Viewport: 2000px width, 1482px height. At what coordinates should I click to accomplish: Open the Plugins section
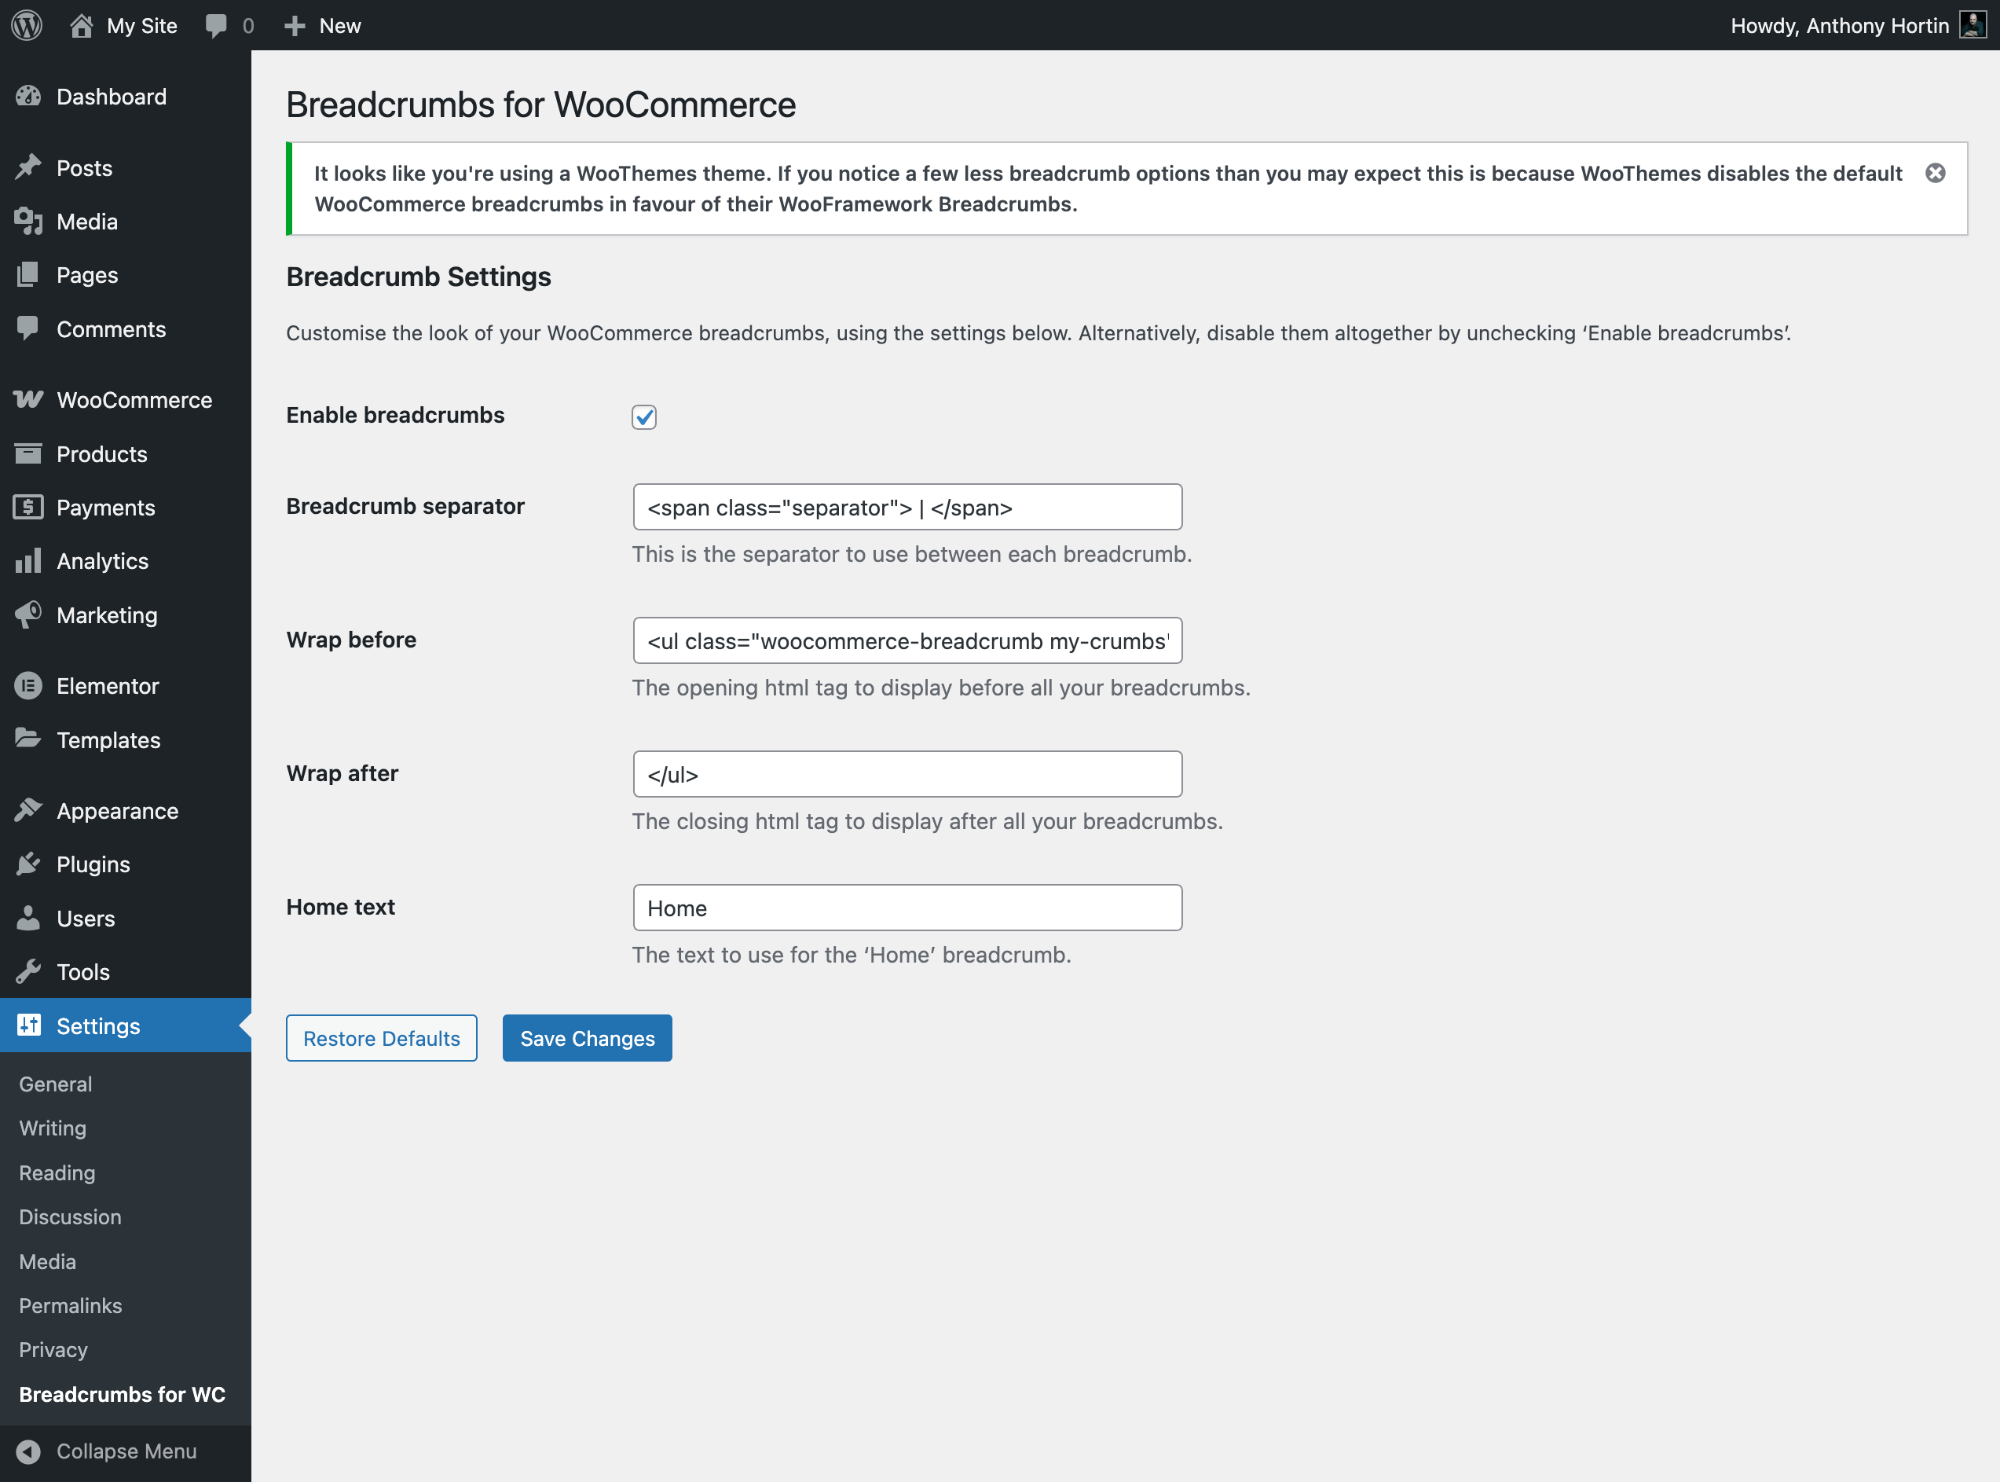pyautogui.click(x=92, y=864)
